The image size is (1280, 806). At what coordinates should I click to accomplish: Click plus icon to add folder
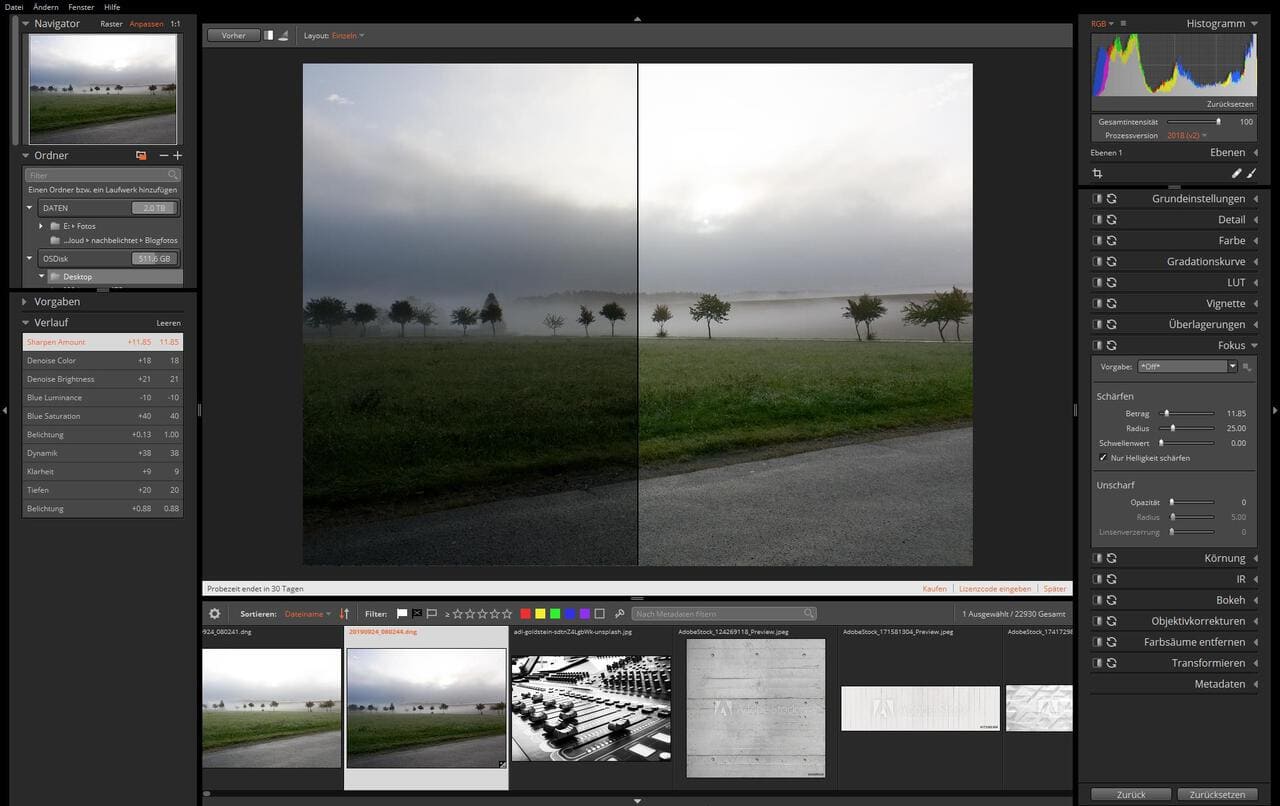coord(178,156)
